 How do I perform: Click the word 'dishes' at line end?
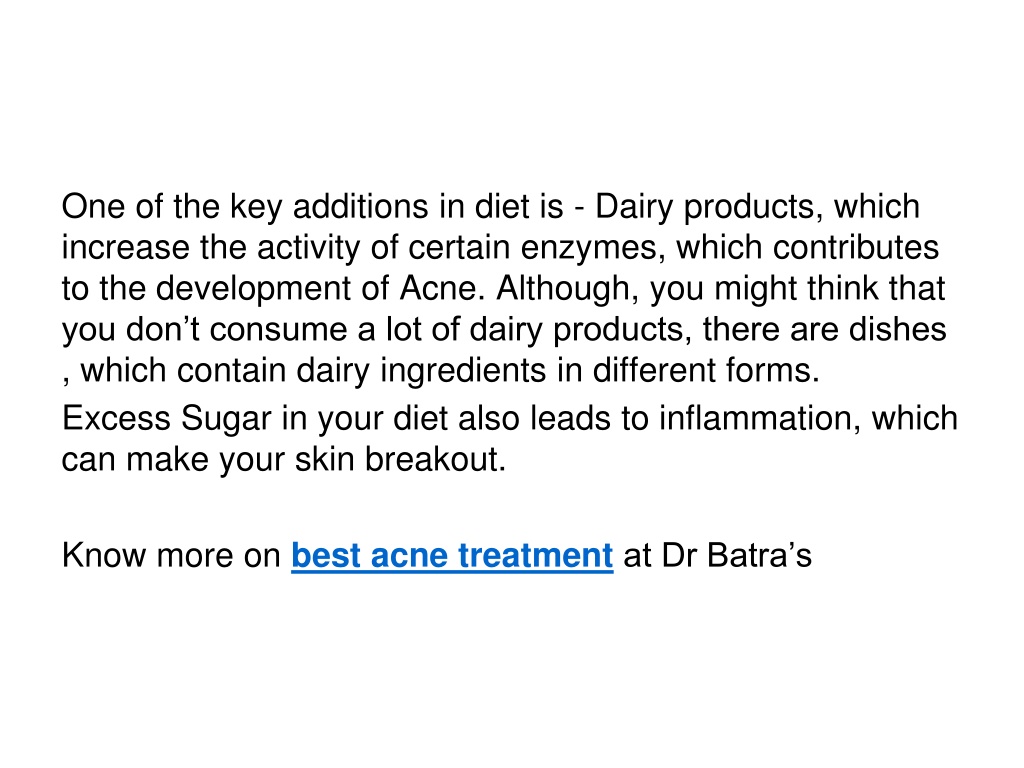coord(897,329)
